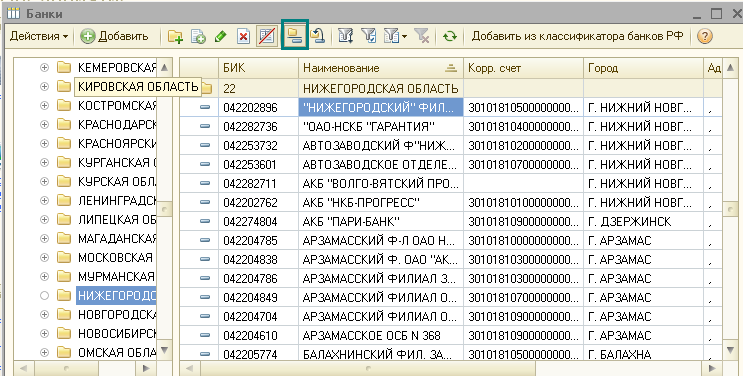Select the КИРОВСКАЯ ОБЛАСТЬ folder

pos(138,87)
